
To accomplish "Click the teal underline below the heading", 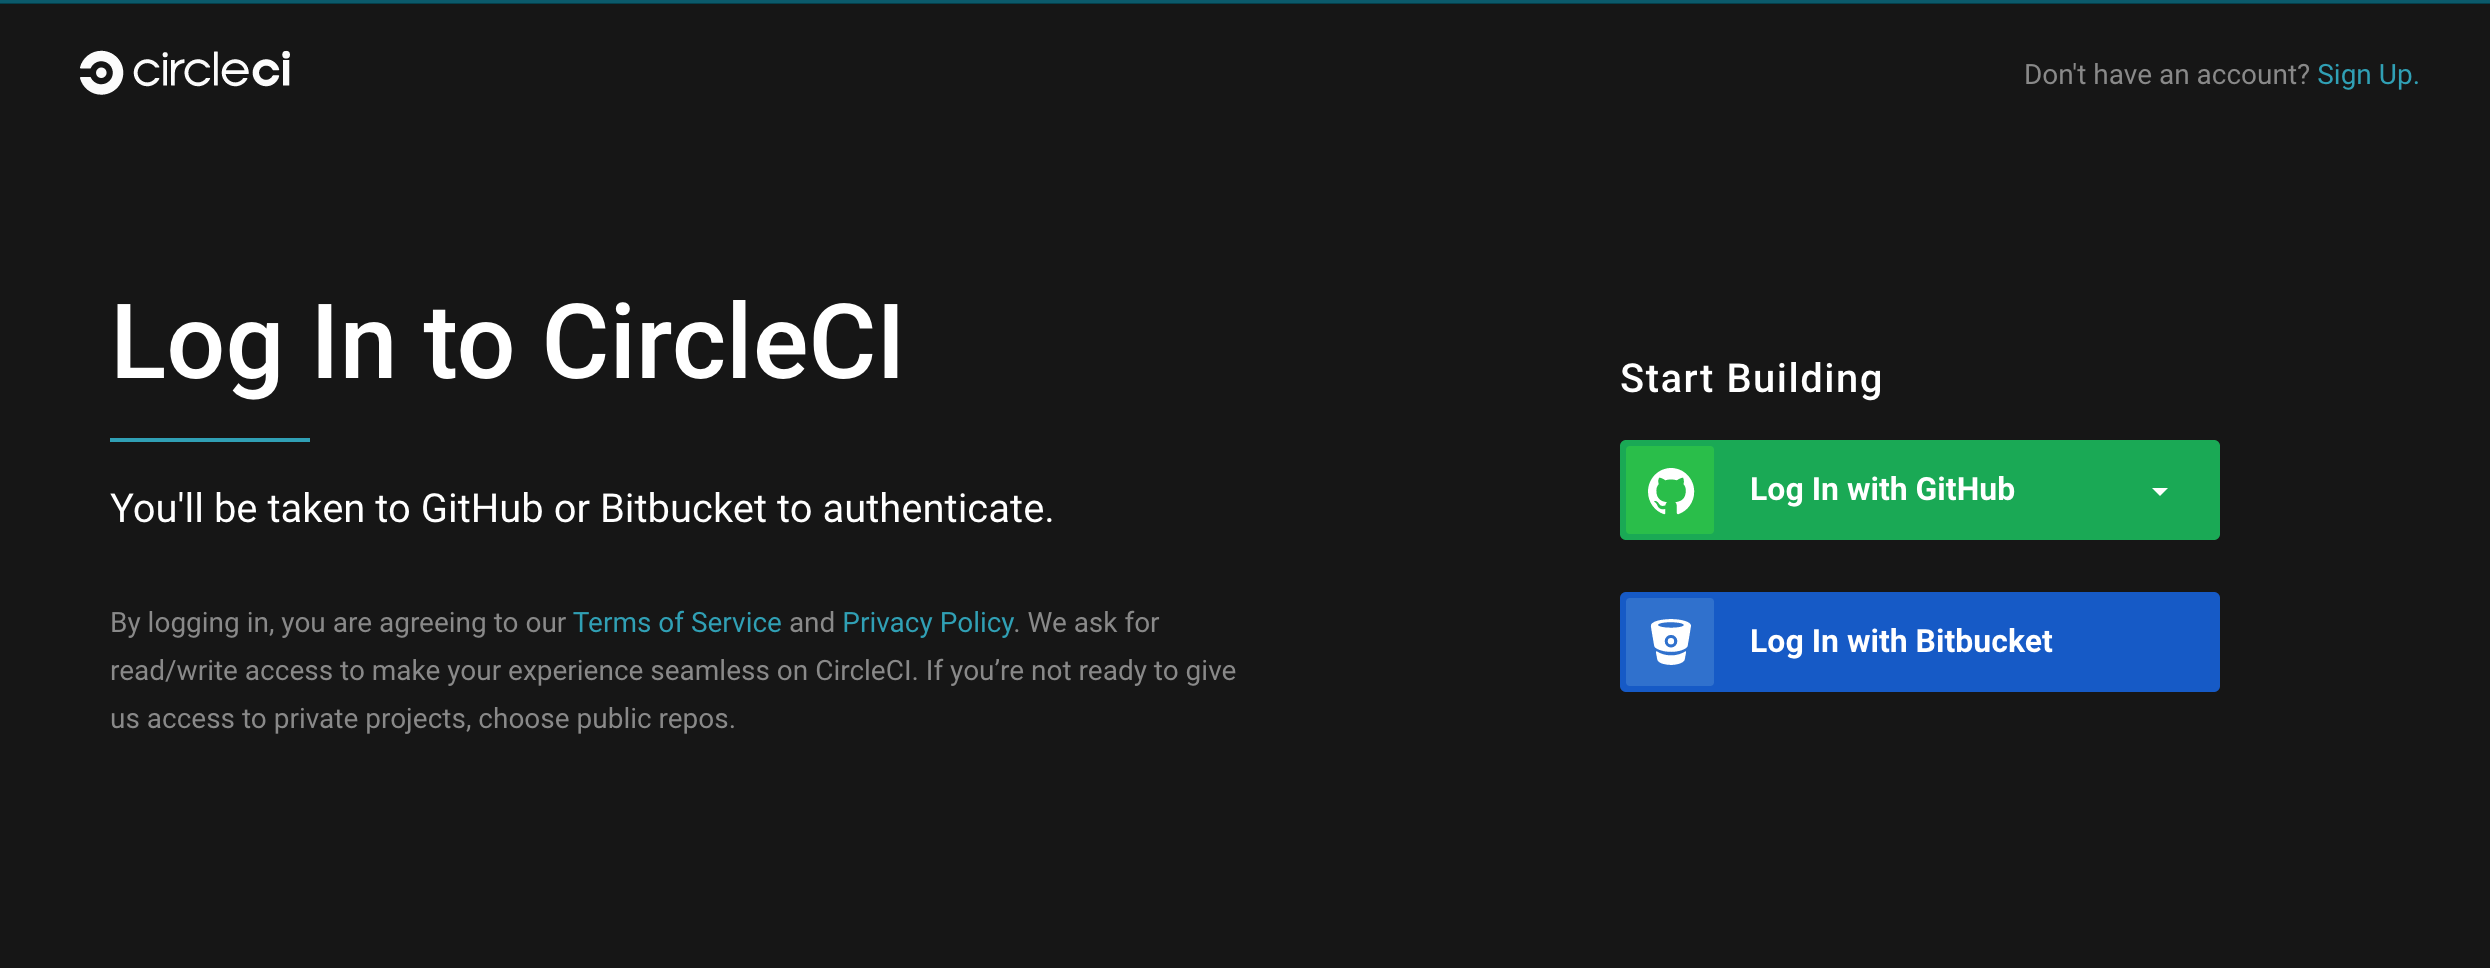I will coord(210,439).
